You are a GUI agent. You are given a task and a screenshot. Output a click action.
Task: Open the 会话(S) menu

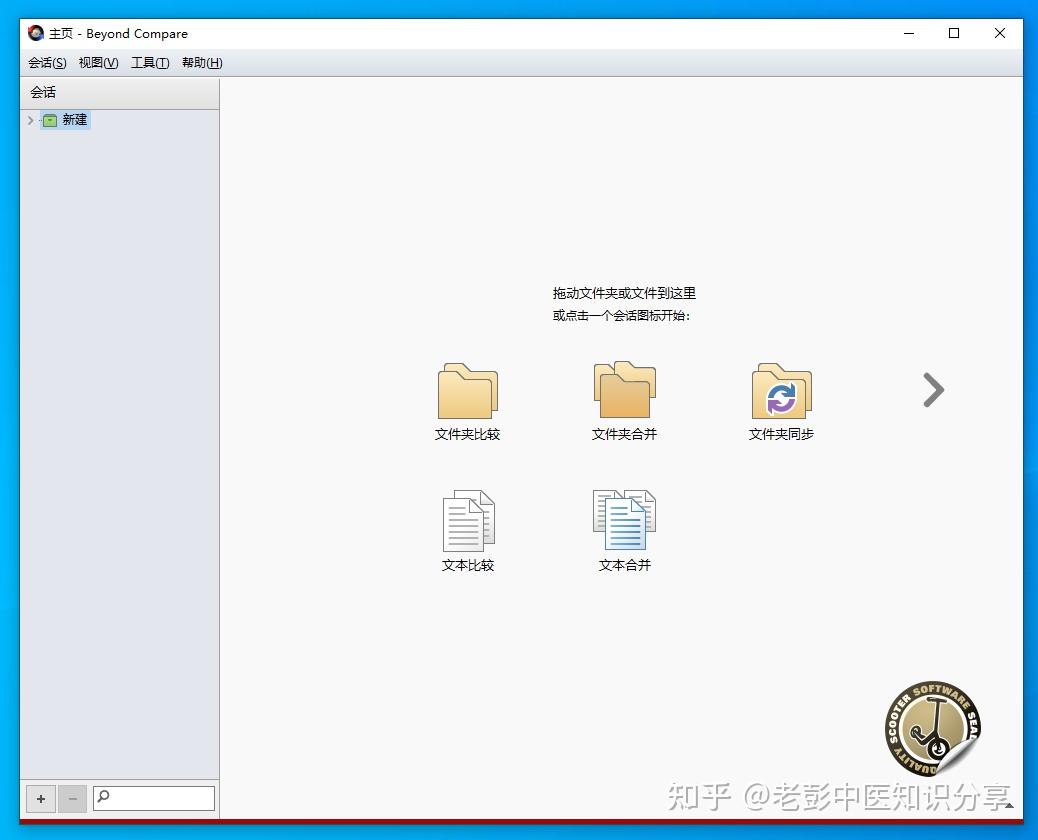click(46, 62)
